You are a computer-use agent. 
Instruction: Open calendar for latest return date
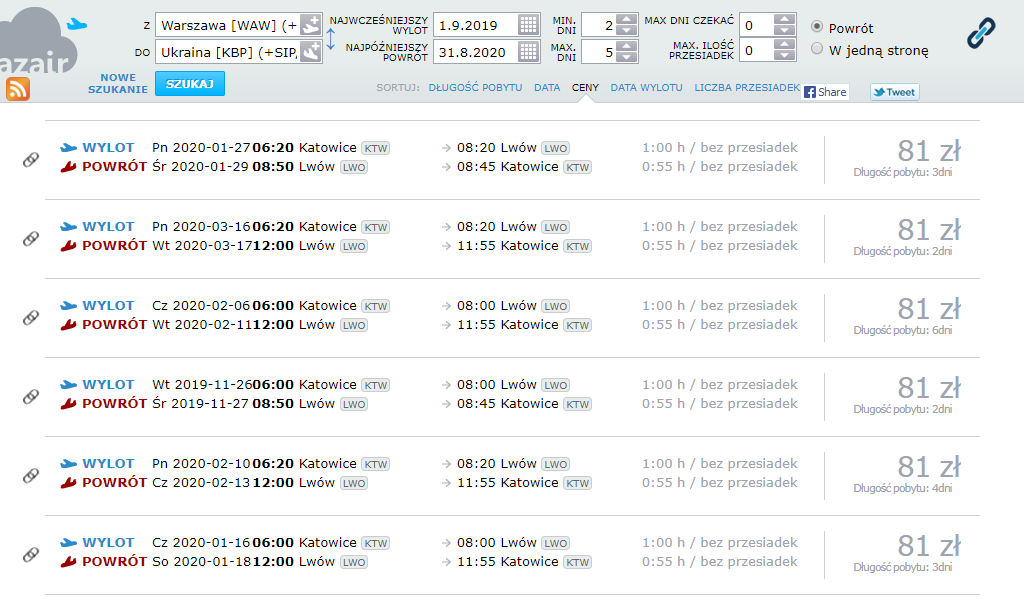(x=528, y=52)
